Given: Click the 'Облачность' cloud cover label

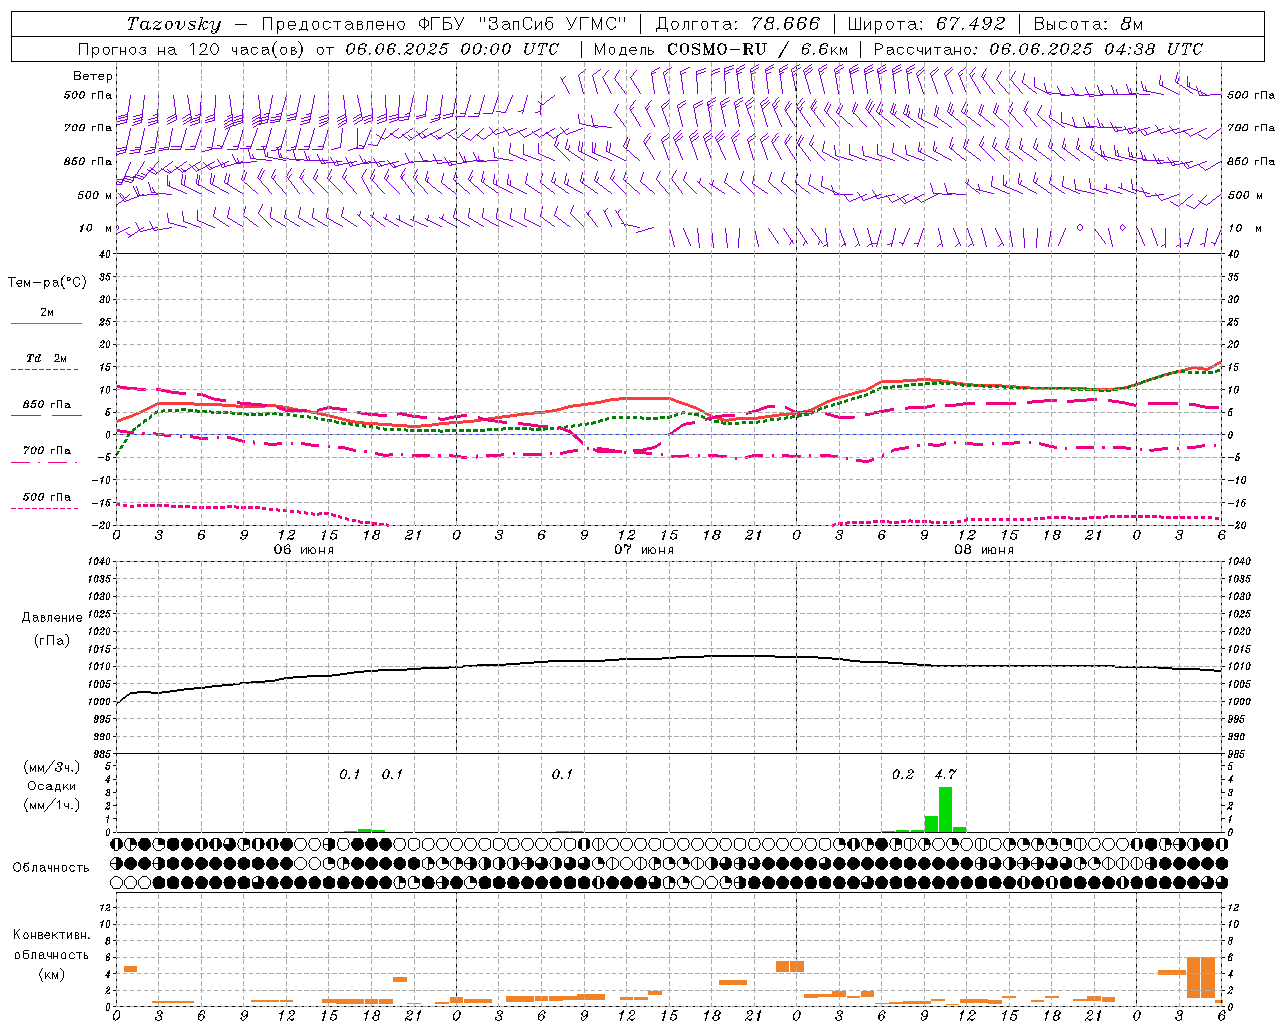Looking at the screenshot, I should click(x=51, y=867).
